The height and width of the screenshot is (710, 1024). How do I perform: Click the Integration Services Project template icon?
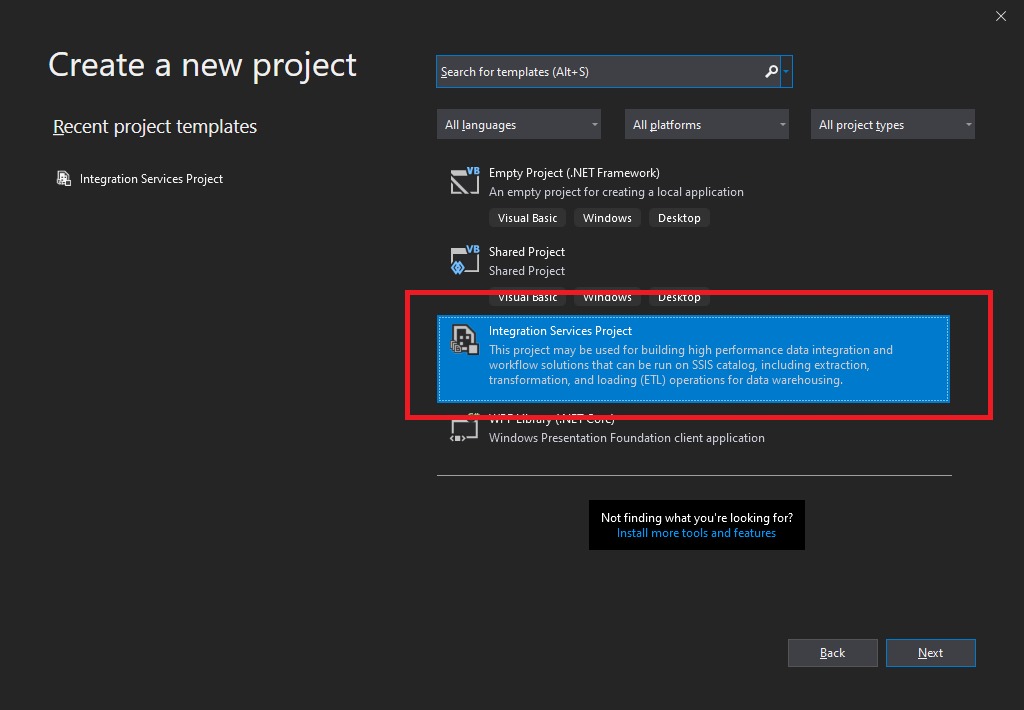pos(464,340)
